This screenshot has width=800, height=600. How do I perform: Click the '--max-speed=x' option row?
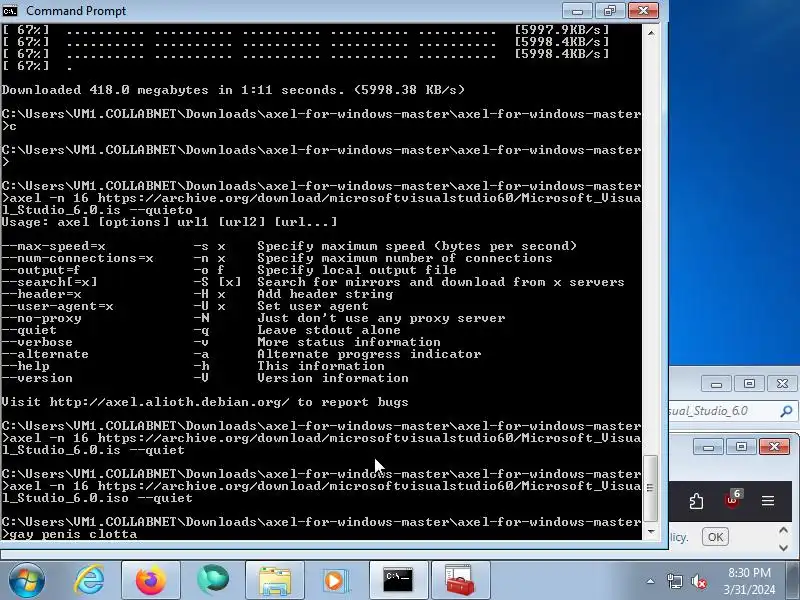click(x=289, y=246)
